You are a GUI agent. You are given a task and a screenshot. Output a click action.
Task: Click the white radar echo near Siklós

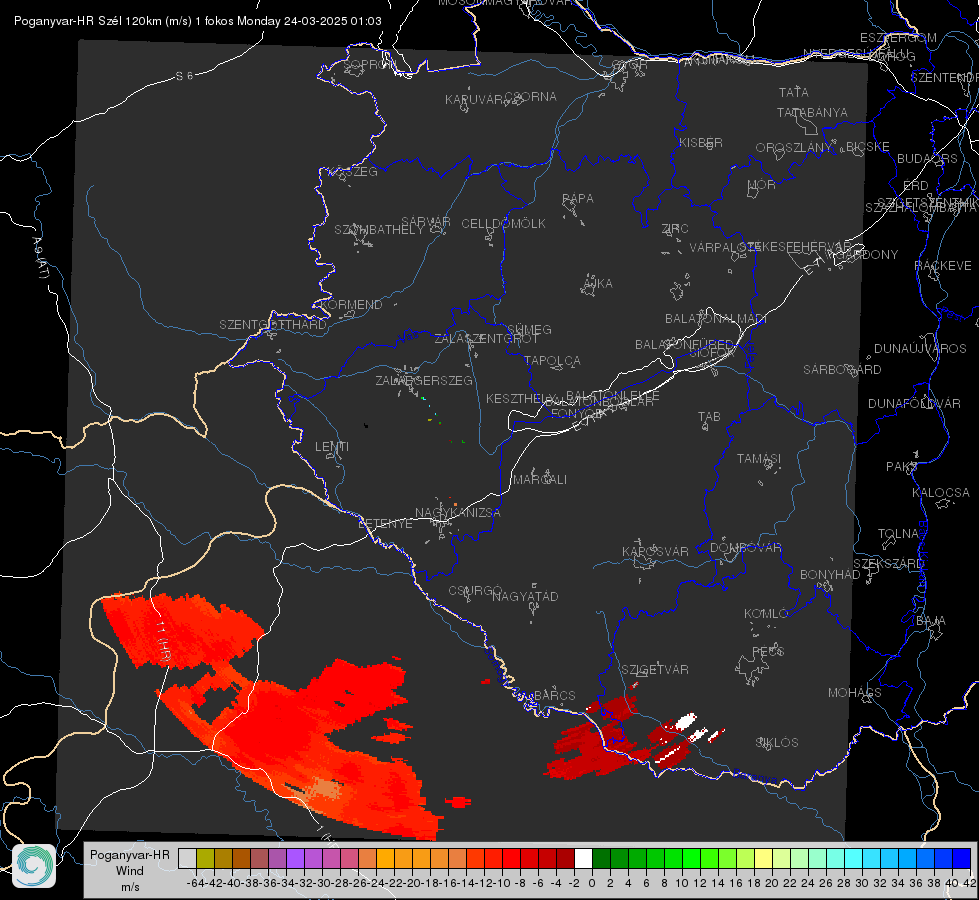coord(686,721)
